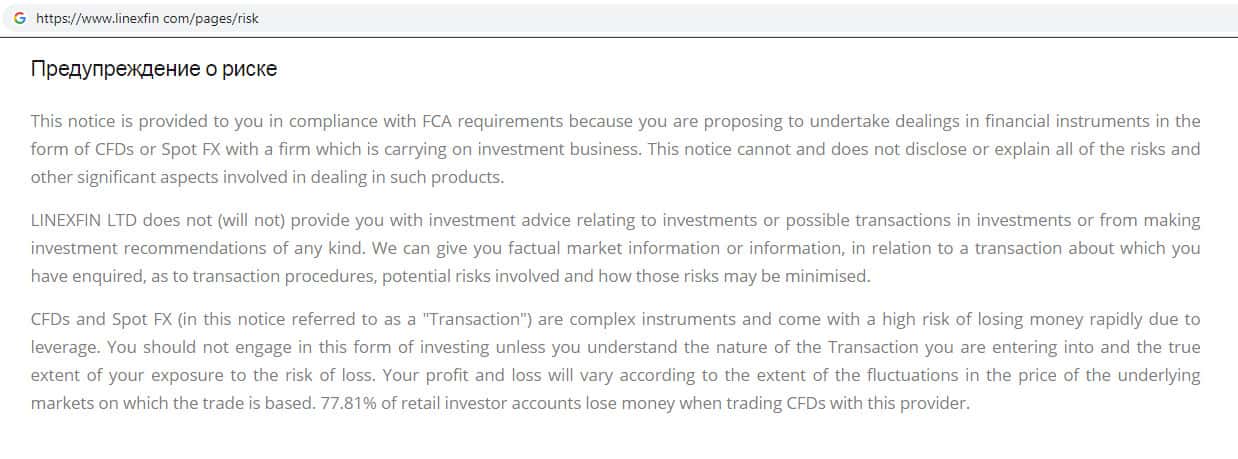Viewport: 1238px width, 459px height.
Task: Click the "Предупреждение о риске" heading
Action: pos(154,69)
